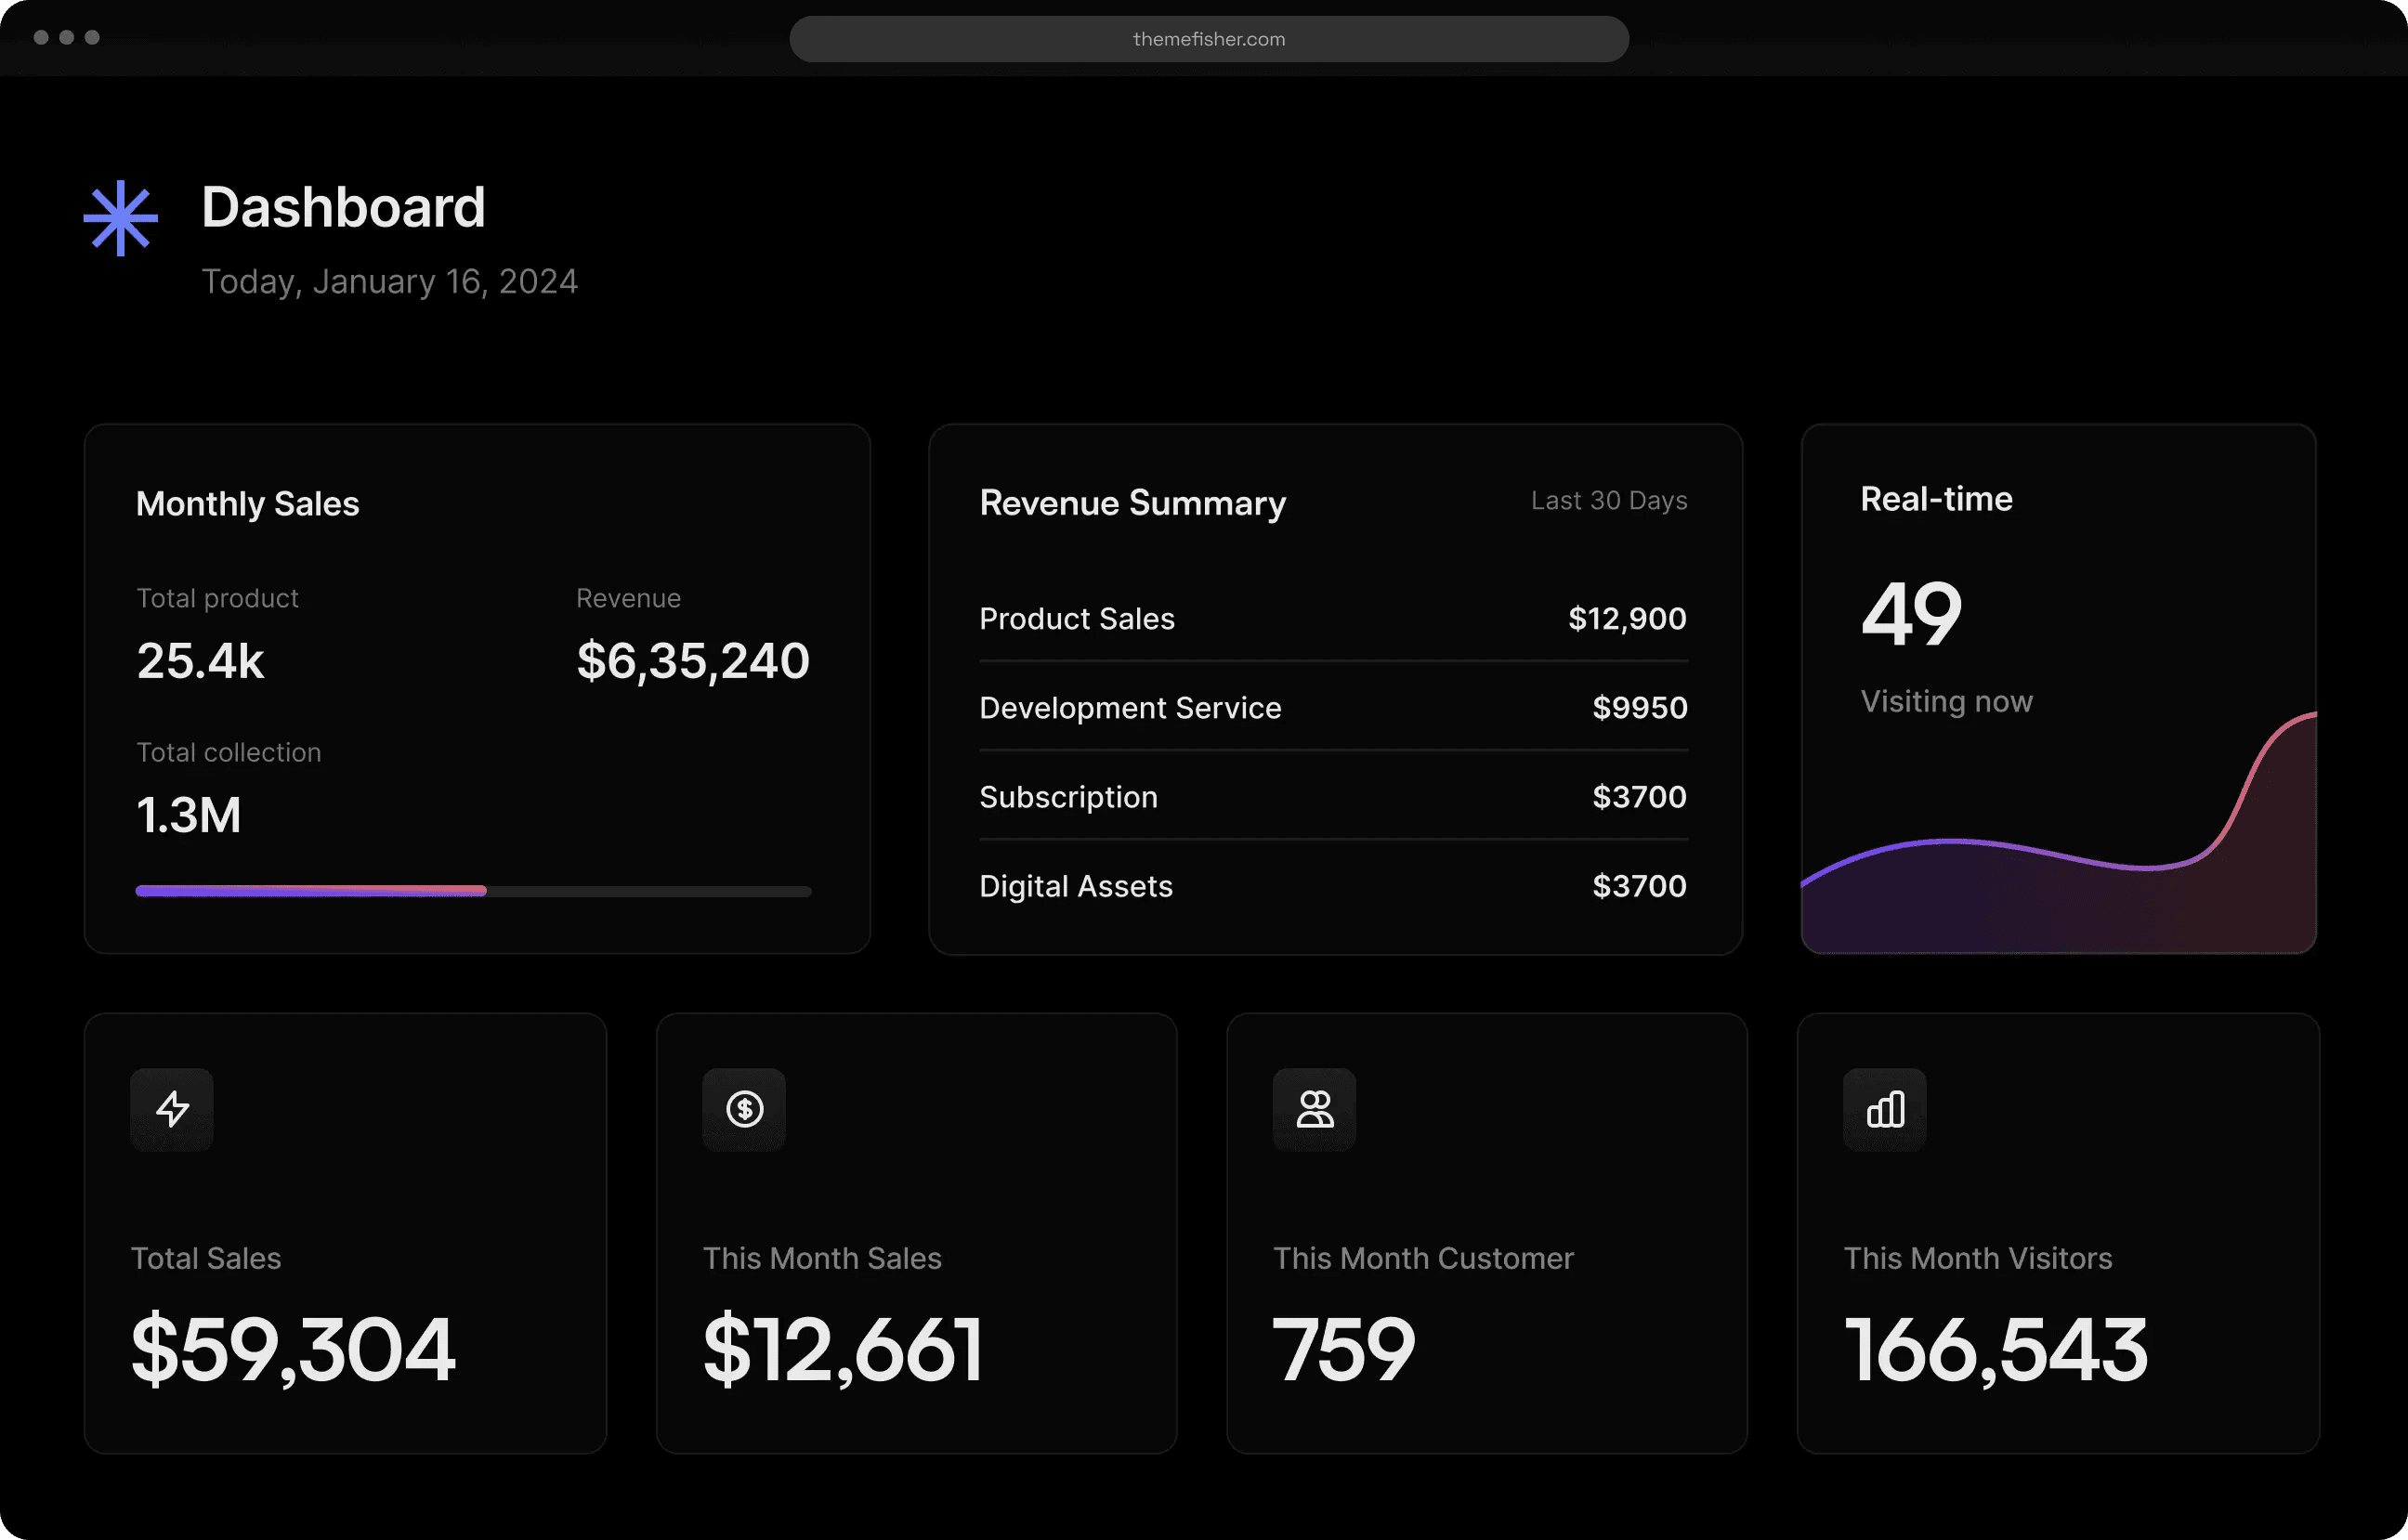Open the This Month Visitors 166,543 value

point(1996,1350)
